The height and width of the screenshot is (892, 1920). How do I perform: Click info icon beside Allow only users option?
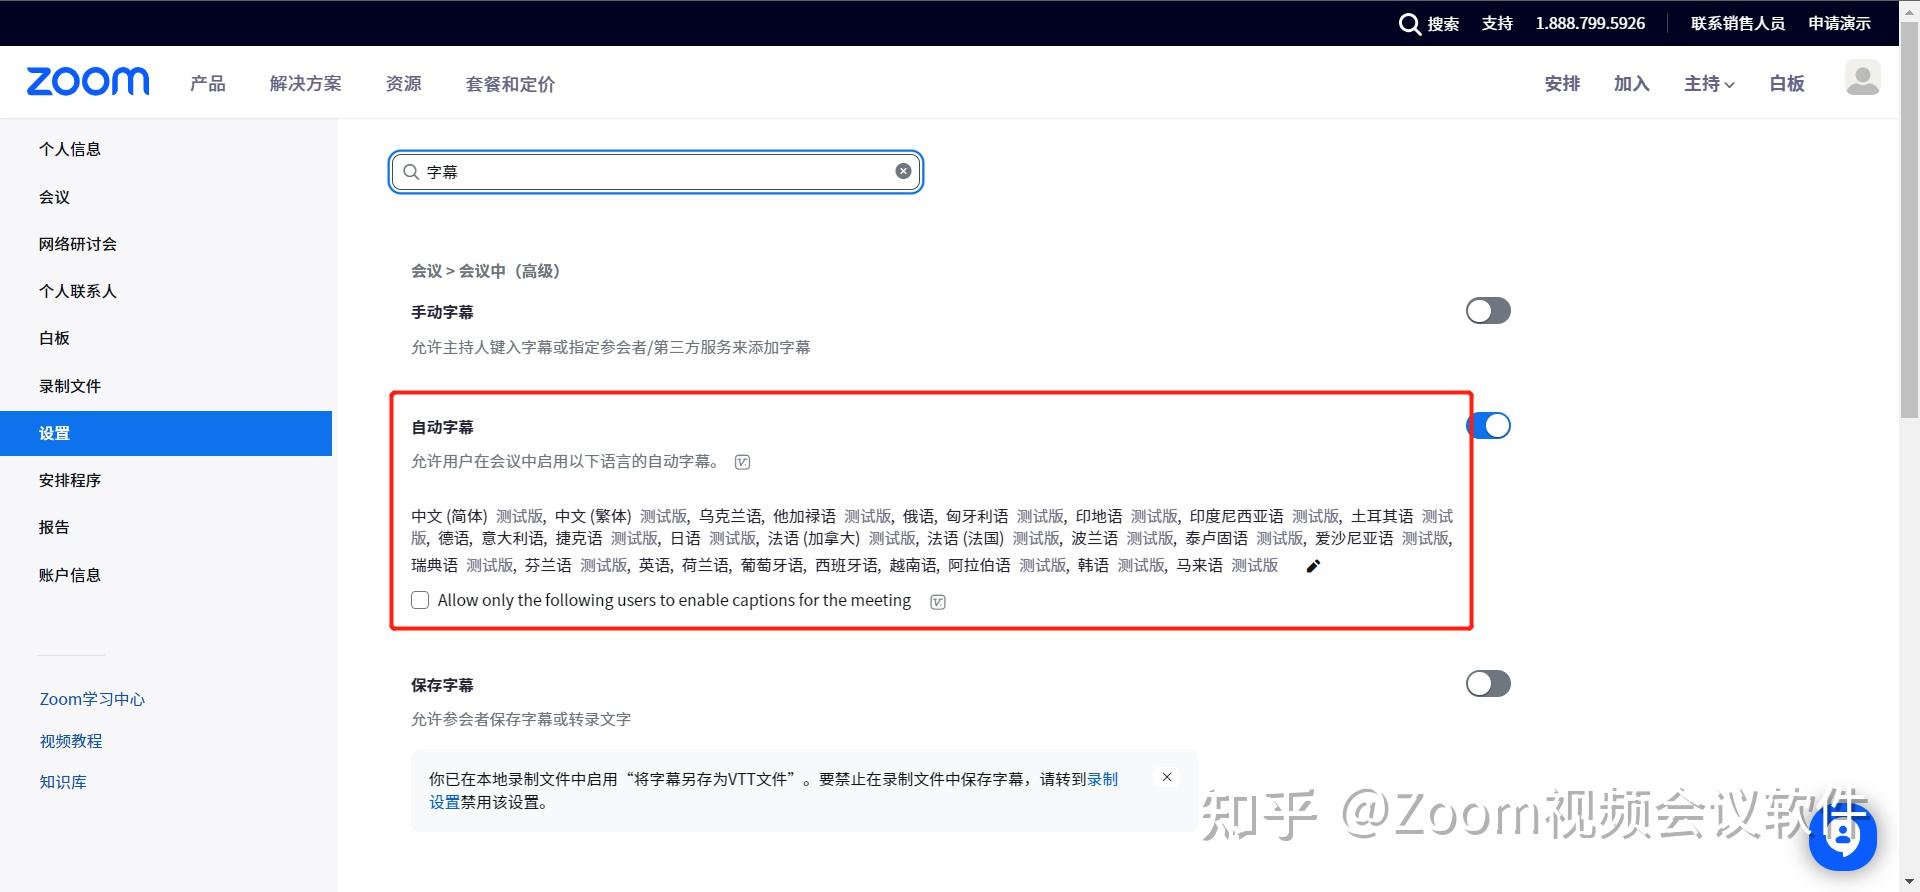point(938,601)
